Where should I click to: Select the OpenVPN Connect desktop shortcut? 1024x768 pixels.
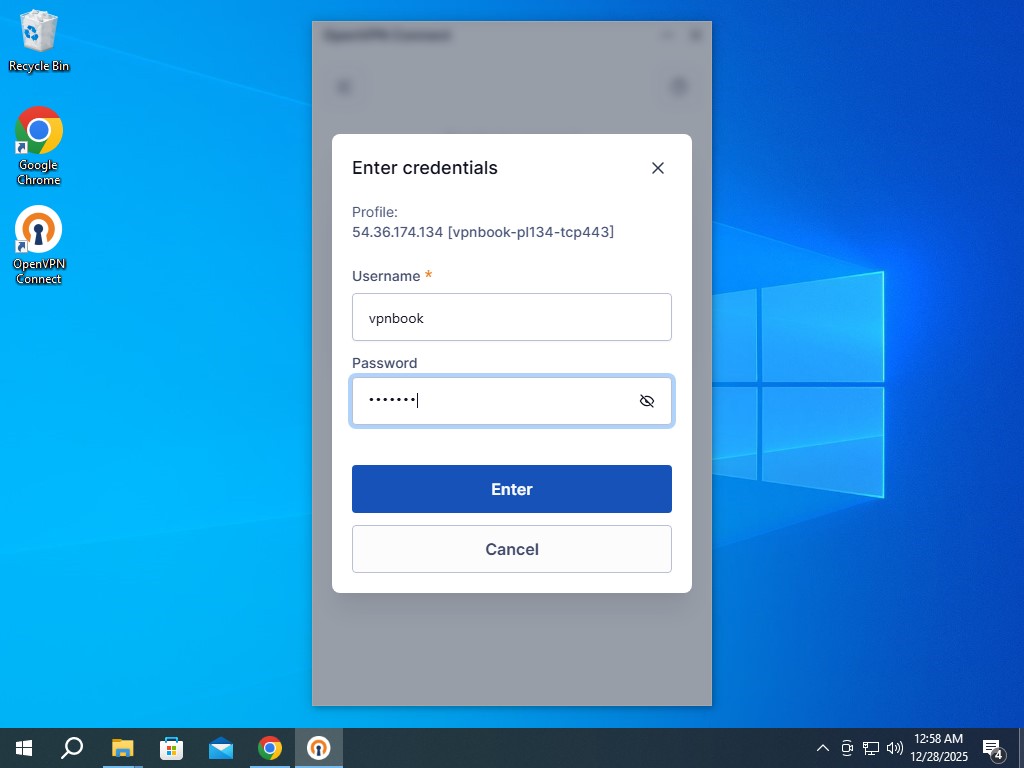(x=39, y=245)
